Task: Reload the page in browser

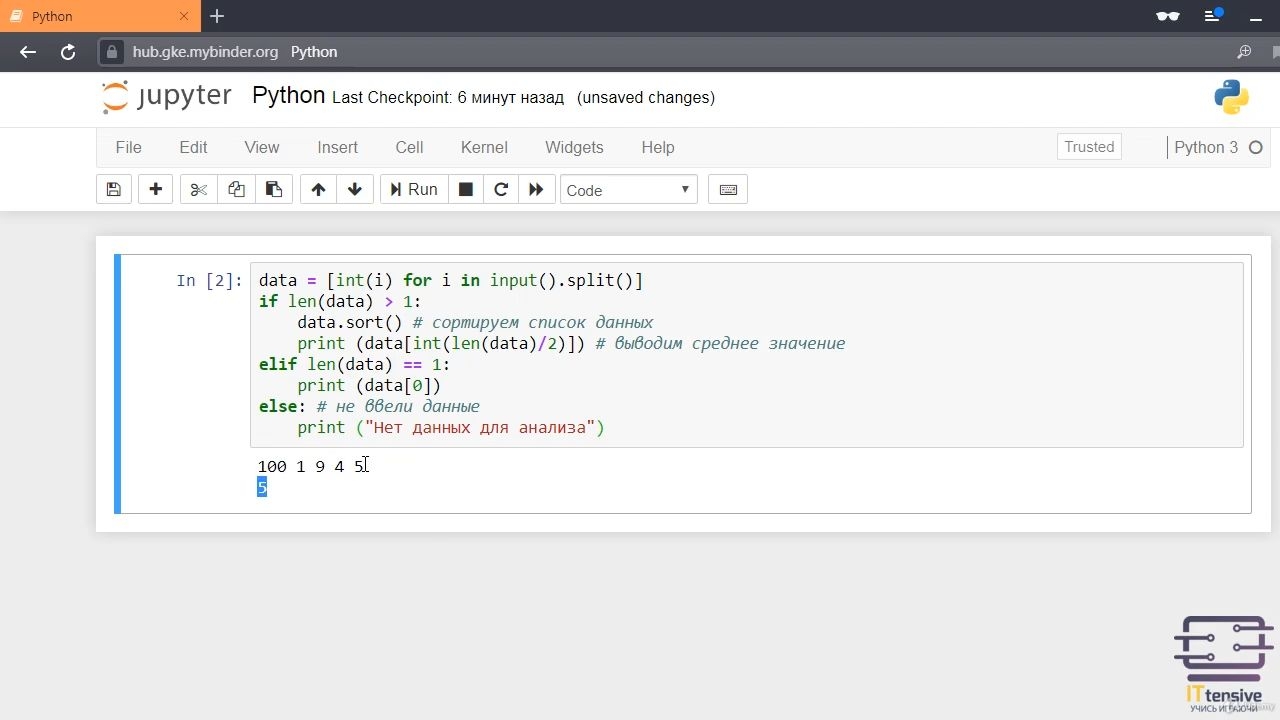Action: point(68,52)
